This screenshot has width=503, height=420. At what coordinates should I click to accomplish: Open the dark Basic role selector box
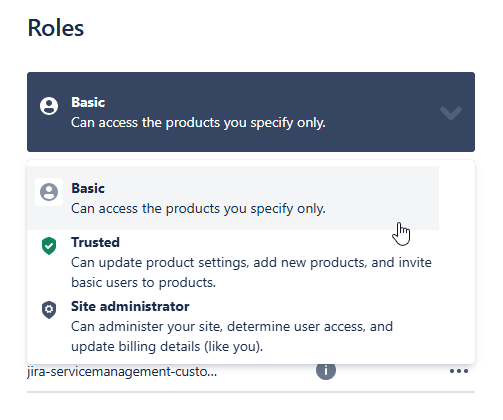coord(251,112)
